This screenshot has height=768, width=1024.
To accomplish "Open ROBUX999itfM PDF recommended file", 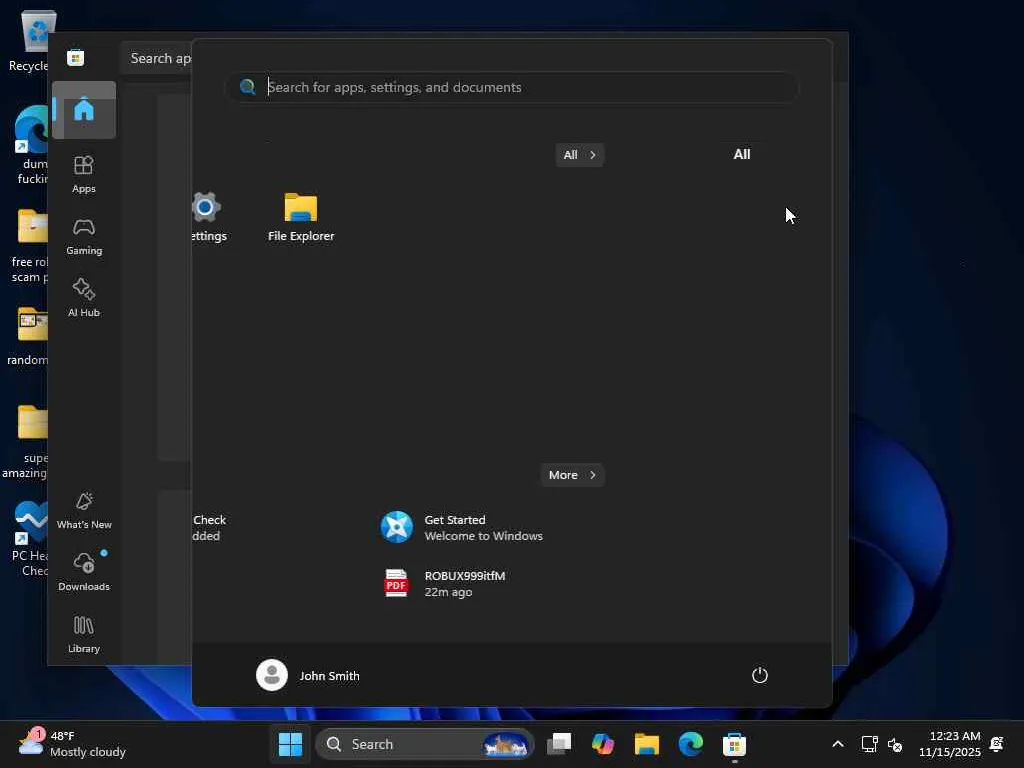I will (x=444, y=583).
